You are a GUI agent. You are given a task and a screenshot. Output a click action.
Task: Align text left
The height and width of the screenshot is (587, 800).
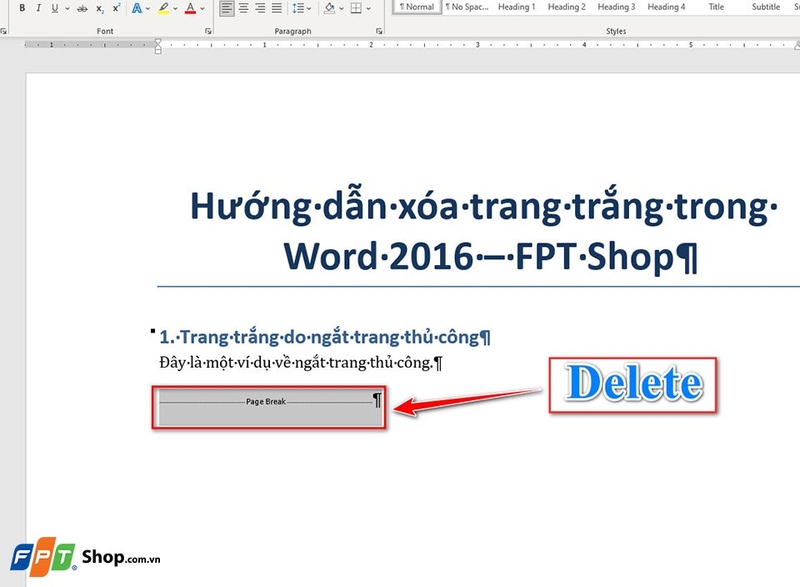pos(227,8)
